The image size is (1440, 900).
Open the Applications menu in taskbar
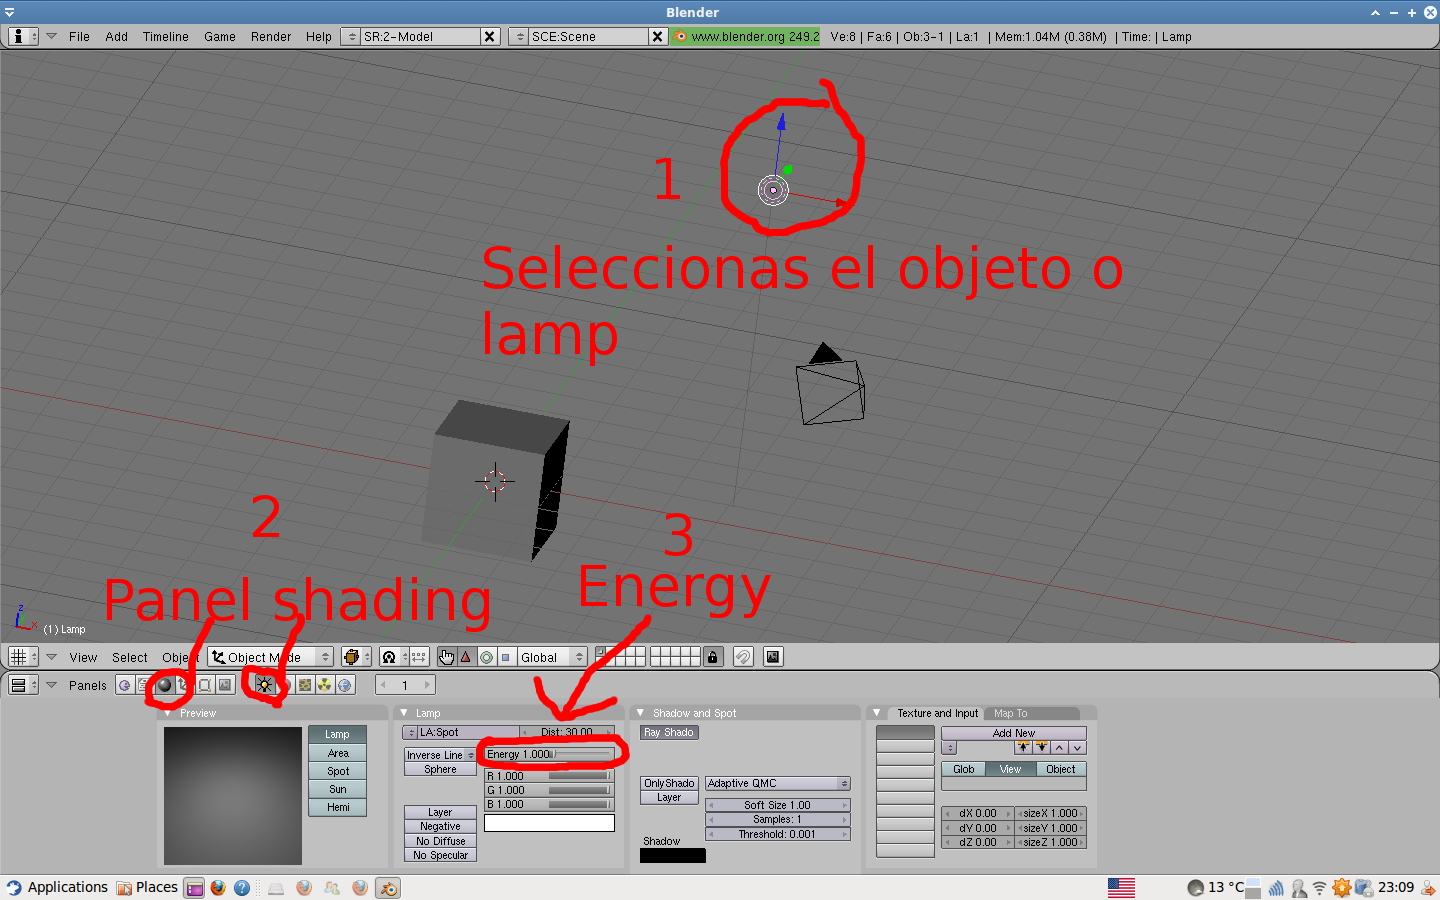tap(57, 887)
